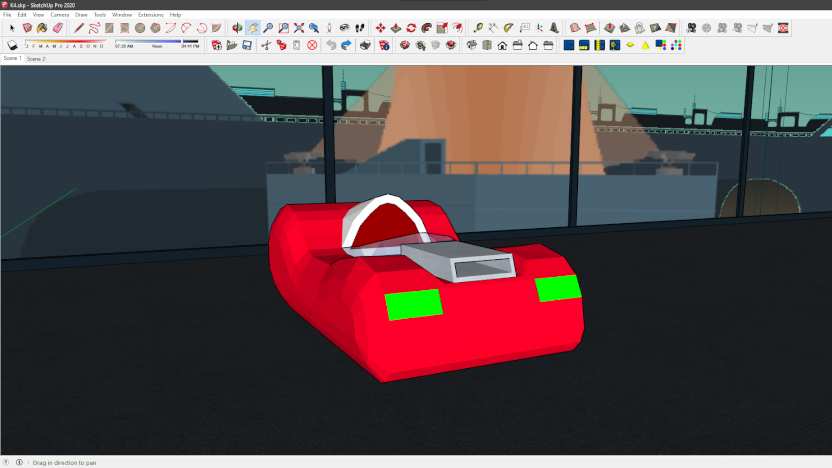Screen dimensions: 832x468
Task: Switch to the Scene 1 tab
Action: pyautogui.click(x=12, y=58)
